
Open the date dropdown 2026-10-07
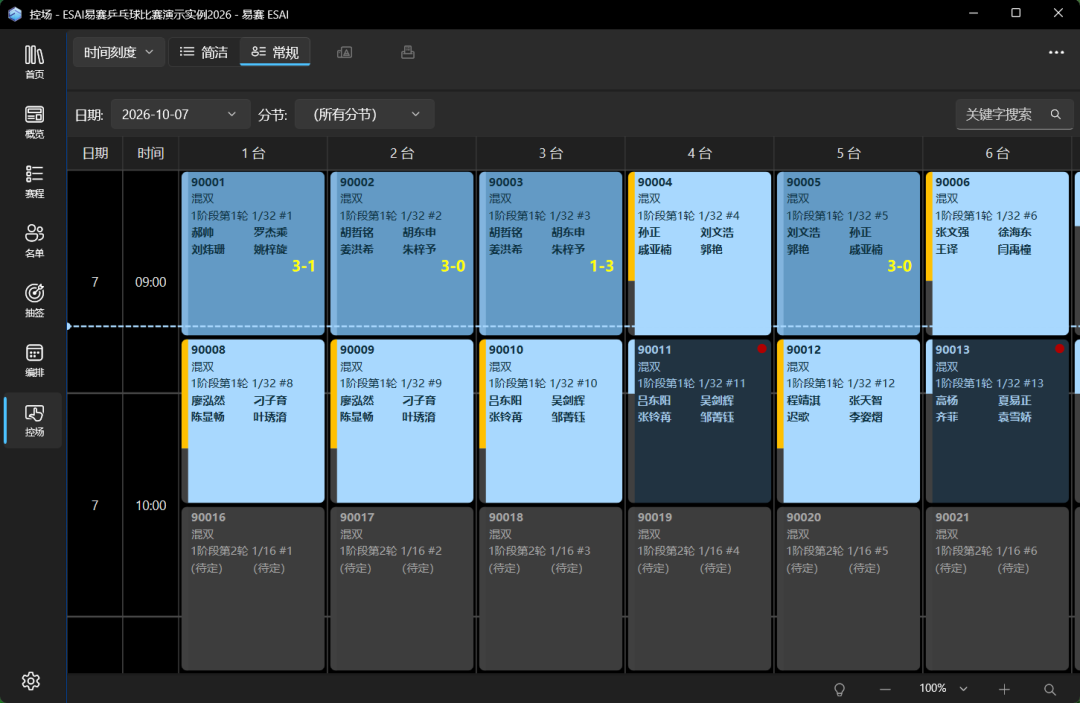coord(179,114)
